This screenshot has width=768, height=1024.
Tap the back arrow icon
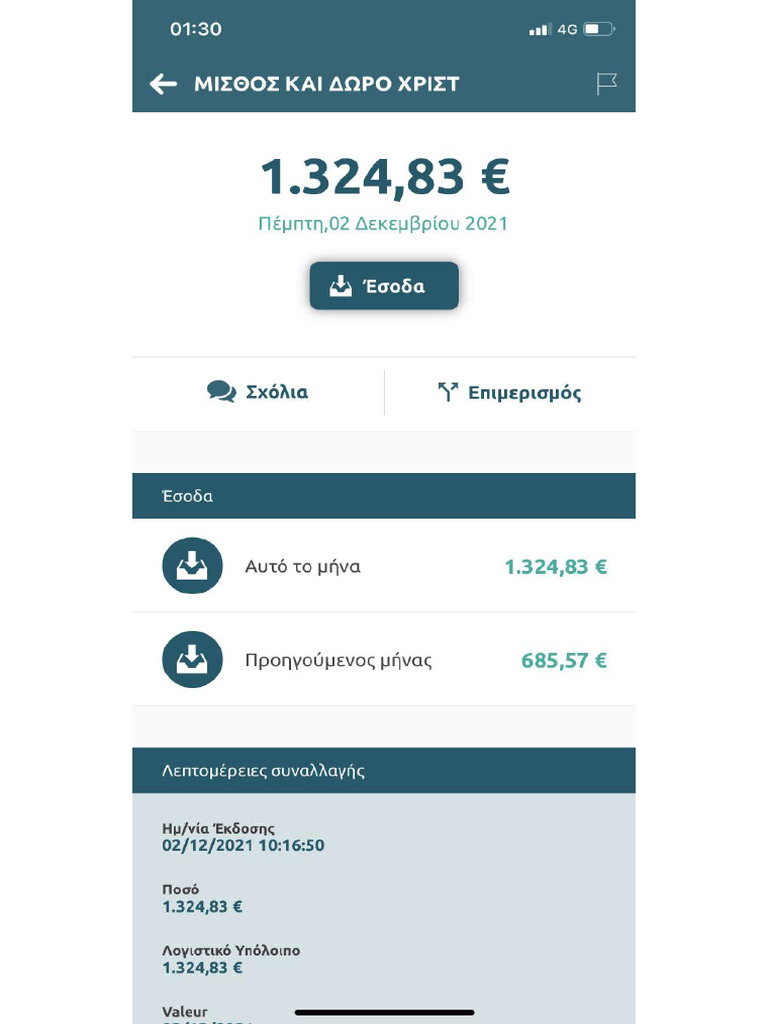point(163,84)
